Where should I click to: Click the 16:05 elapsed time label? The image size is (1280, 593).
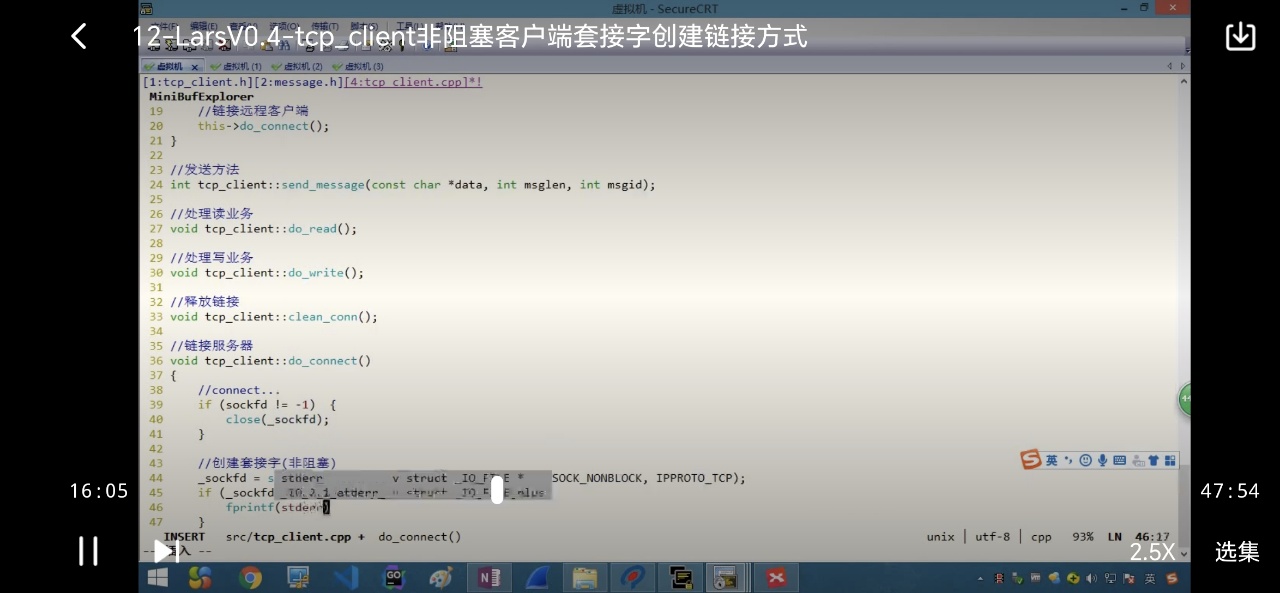(99, 491)
